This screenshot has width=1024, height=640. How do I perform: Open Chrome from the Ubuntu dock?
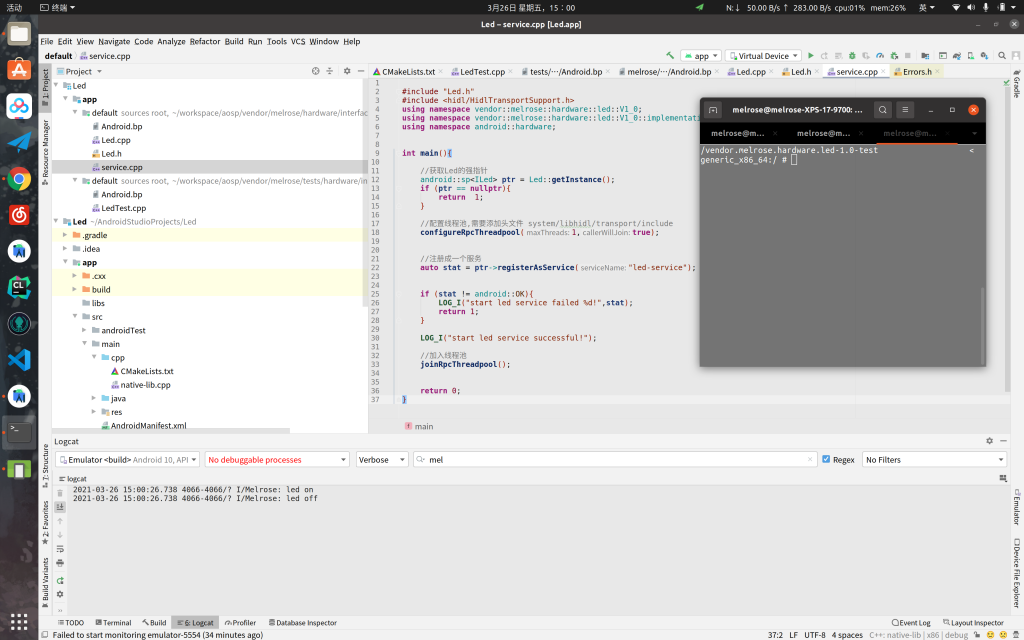[19, 179]
